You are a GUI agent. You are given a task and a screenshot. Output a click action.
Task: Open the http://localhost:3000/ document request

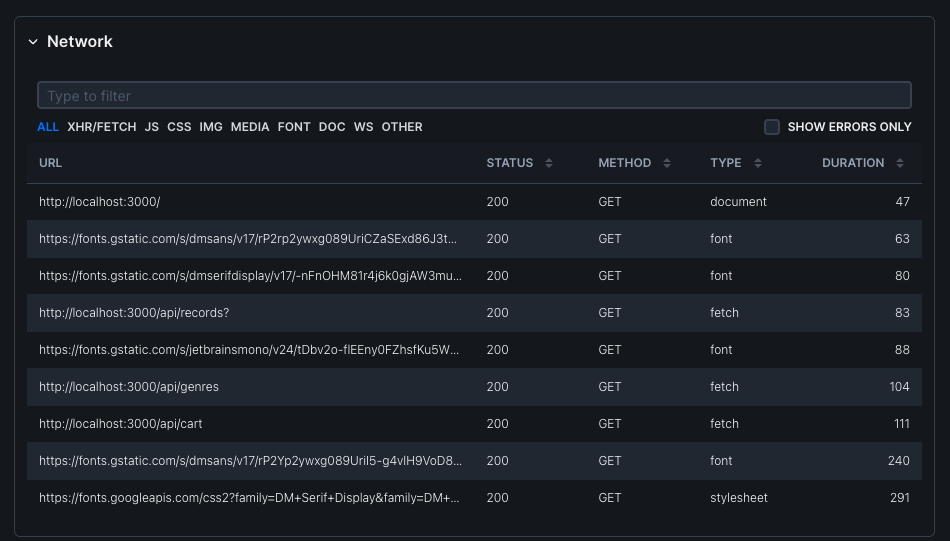tap(100, 202)
